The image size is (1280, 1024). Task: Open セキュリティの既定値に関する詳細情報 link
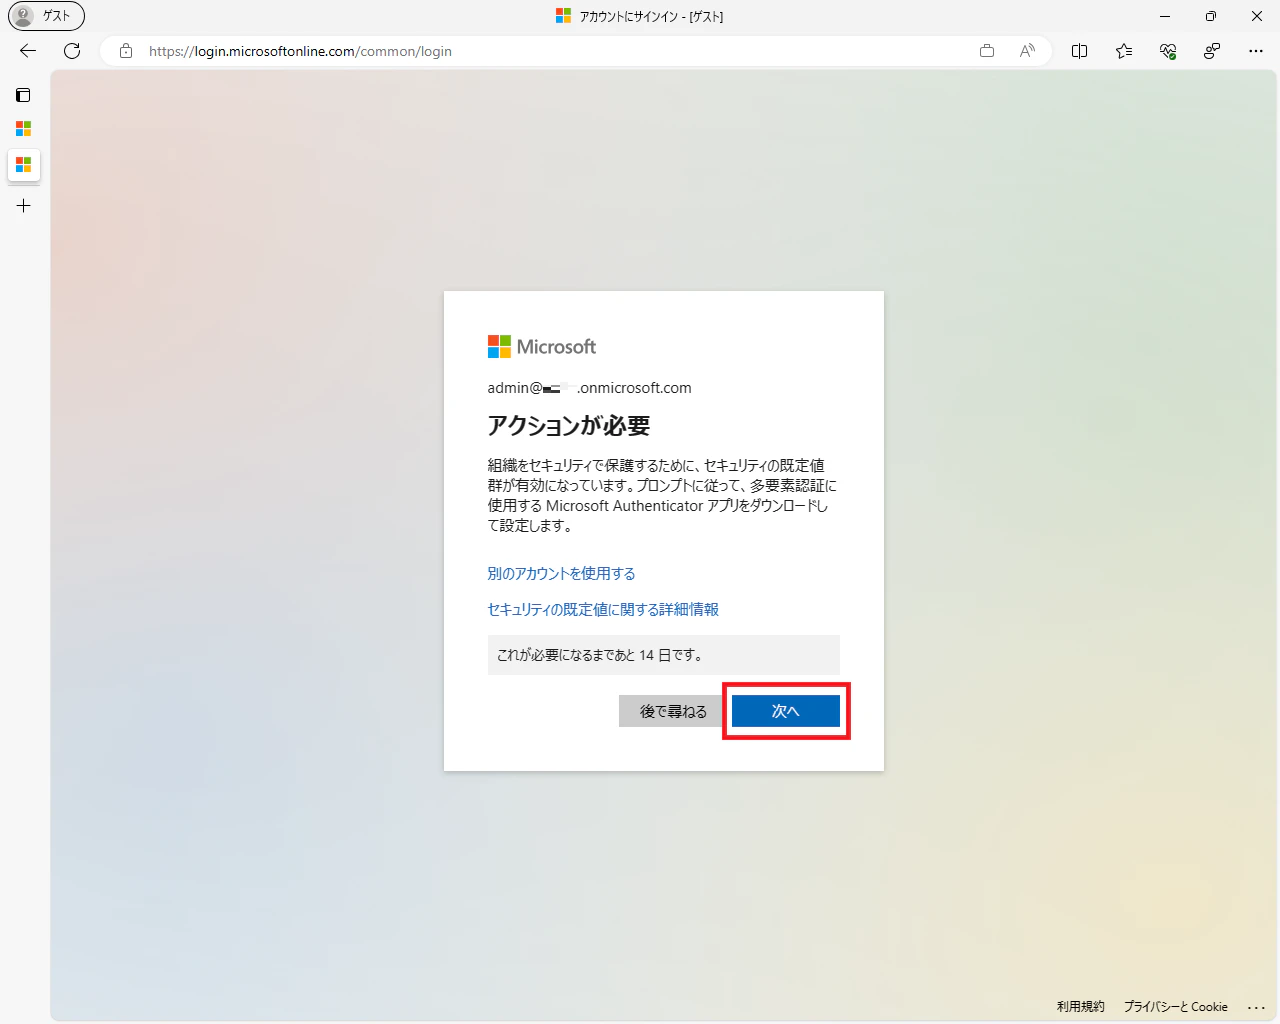coord(603,610)
